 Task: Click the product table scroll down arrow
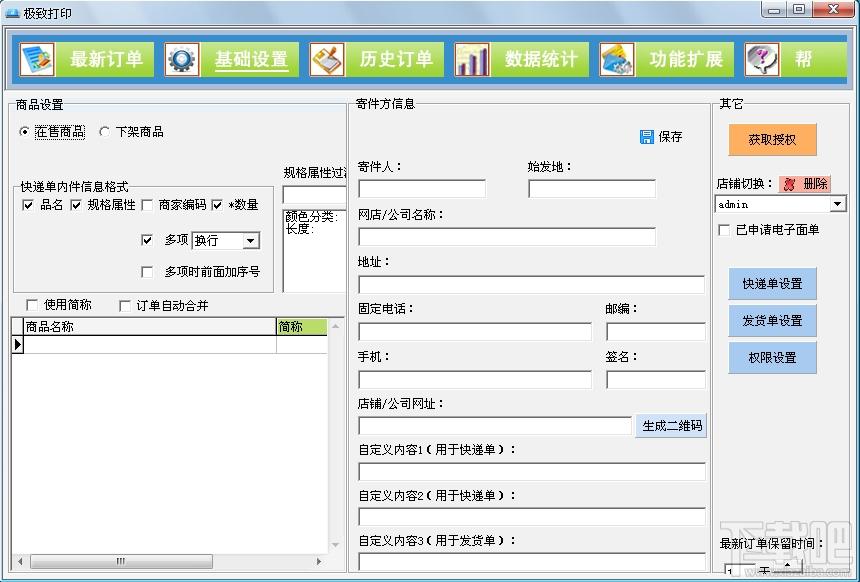pos(335,545)
